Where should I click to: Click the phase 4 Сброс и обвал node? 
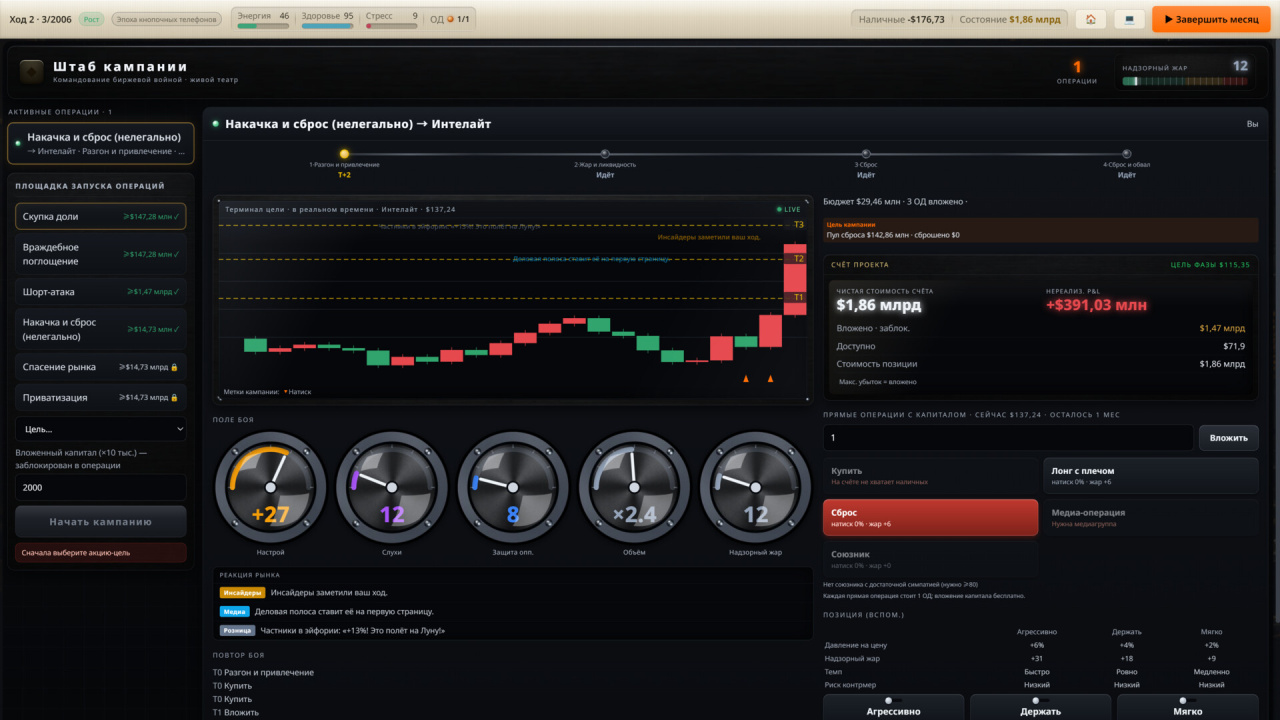(x=1127, y=153)
